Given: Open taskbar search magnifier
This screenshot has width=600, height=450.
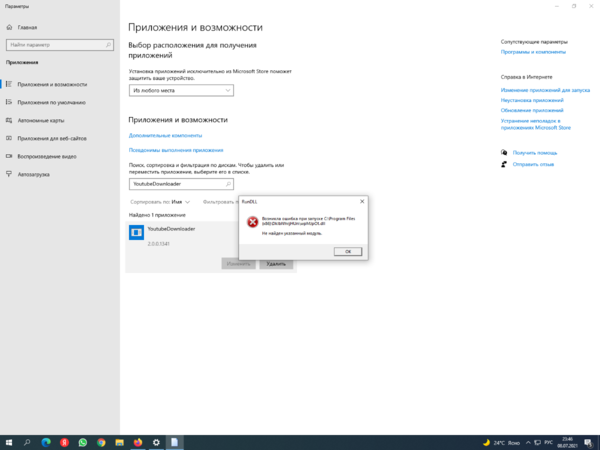Looking at the screenshot, I should (x=27, y=443).
